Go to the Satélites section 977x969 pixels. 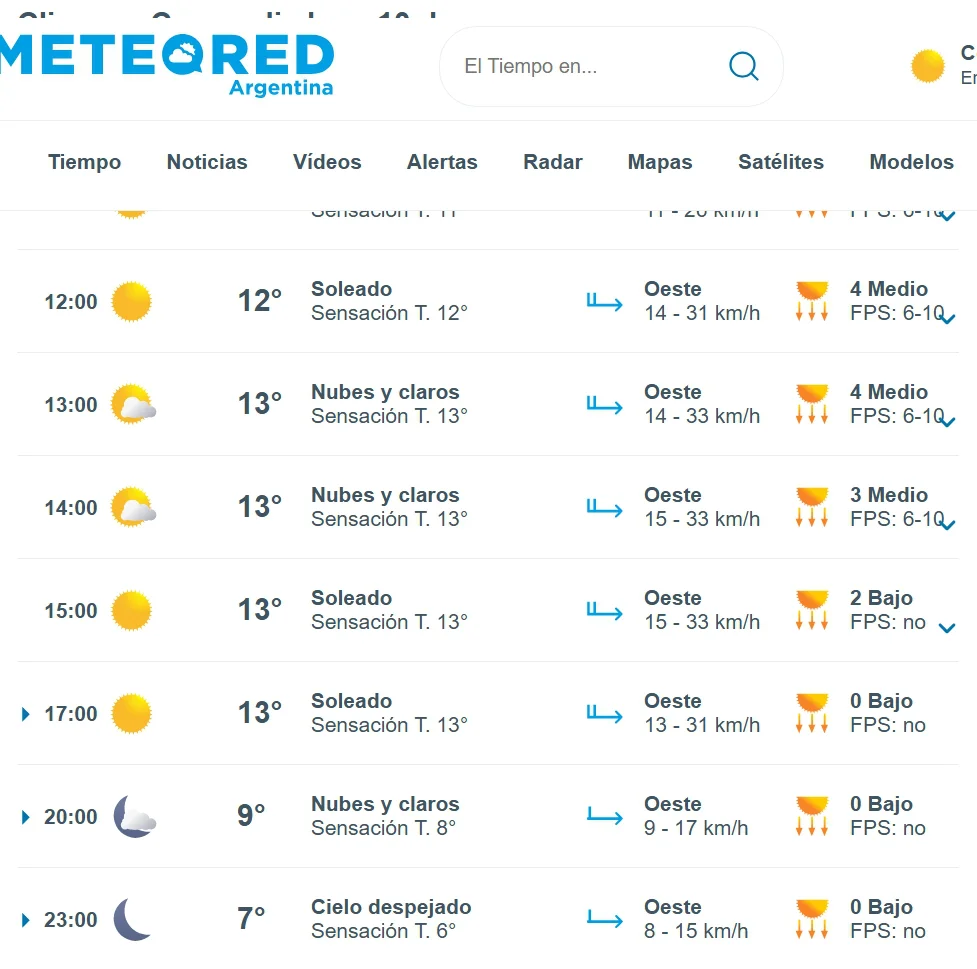pyautogui.click(x=781, y=162)
